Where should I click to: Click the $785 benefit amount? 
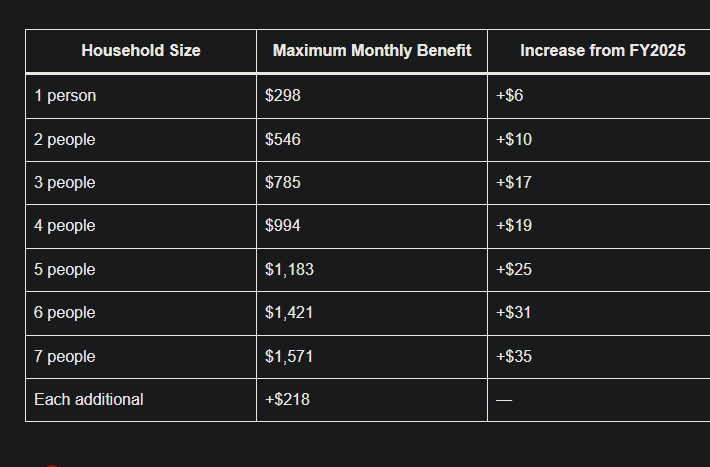283,183
